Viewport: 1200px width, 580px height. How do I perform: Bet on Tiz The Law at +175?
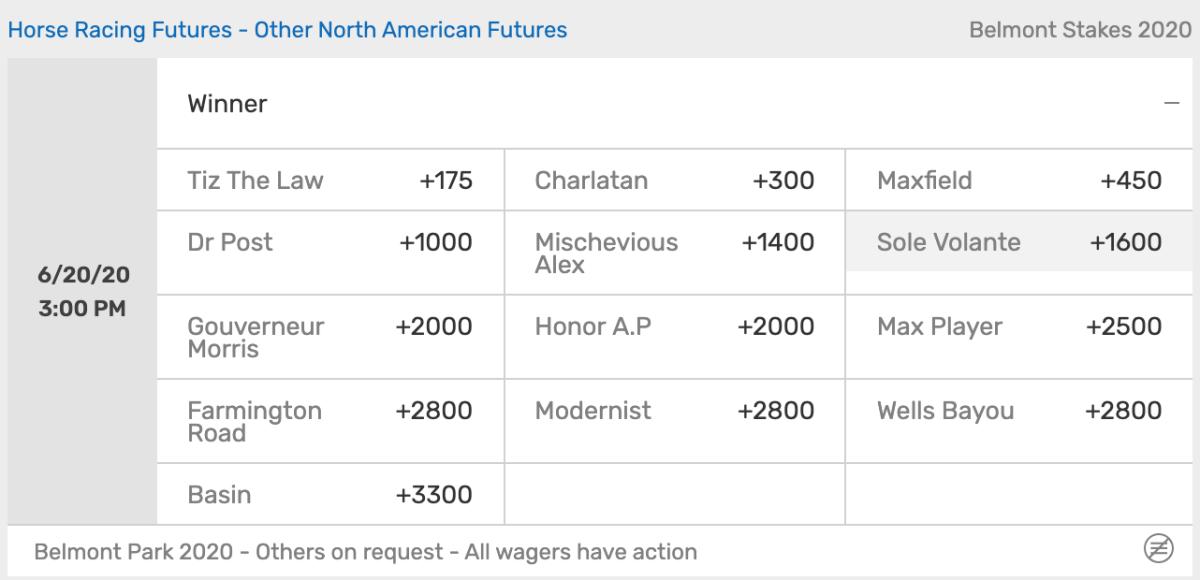[x=330, y=181]
